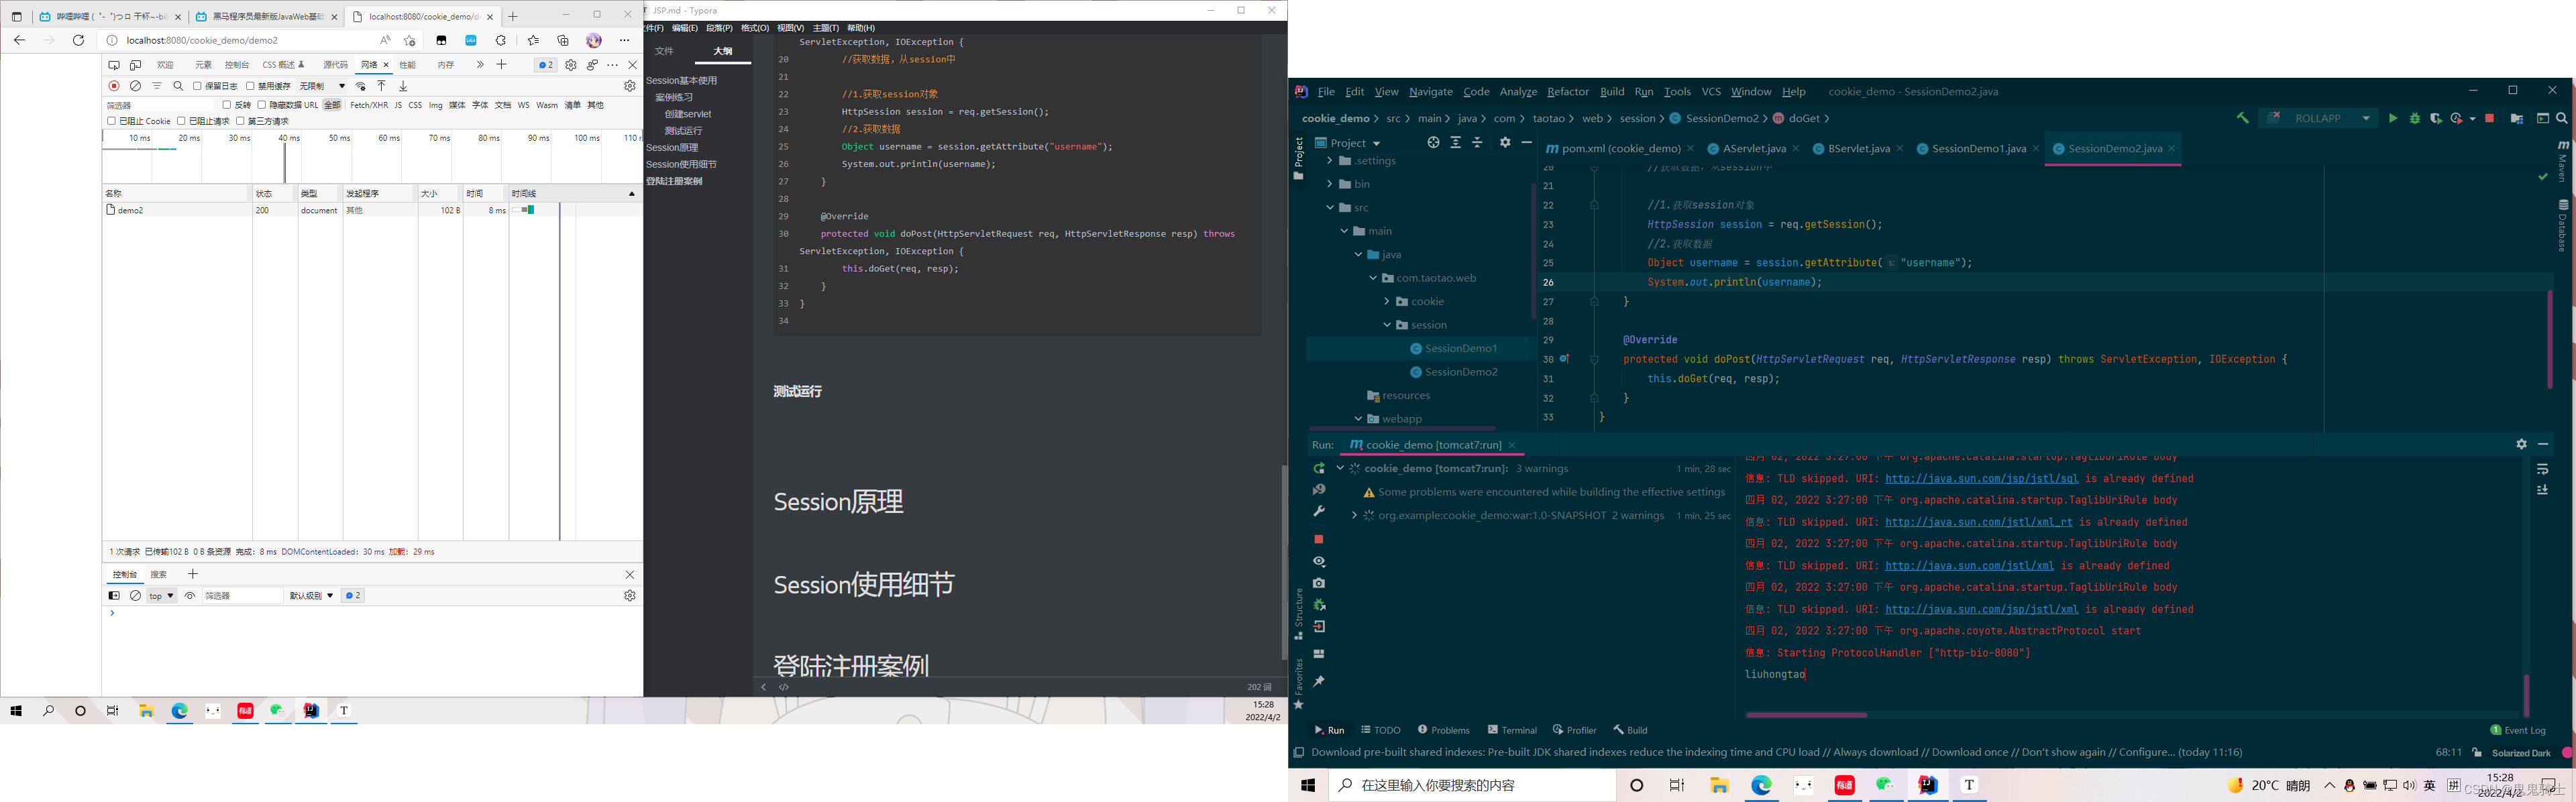
Task: Click the http://java.sun.com/jsp/jstl/sql link
Action: (1981, 478)
